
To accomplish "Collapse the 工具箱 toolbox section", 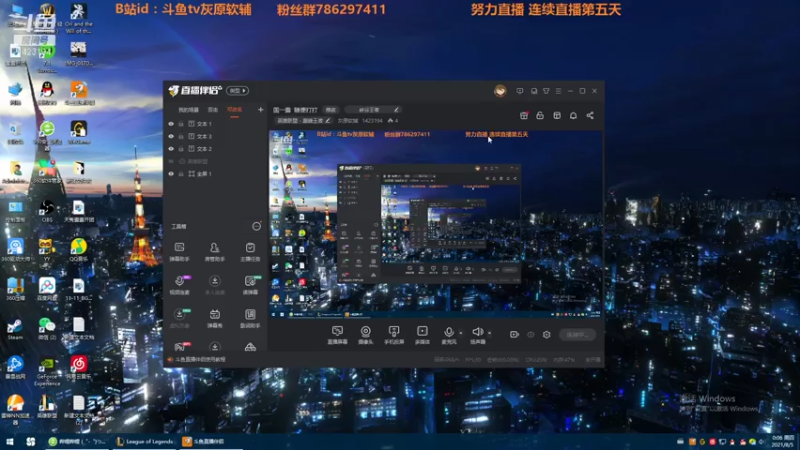I will [x=256, y=226].
